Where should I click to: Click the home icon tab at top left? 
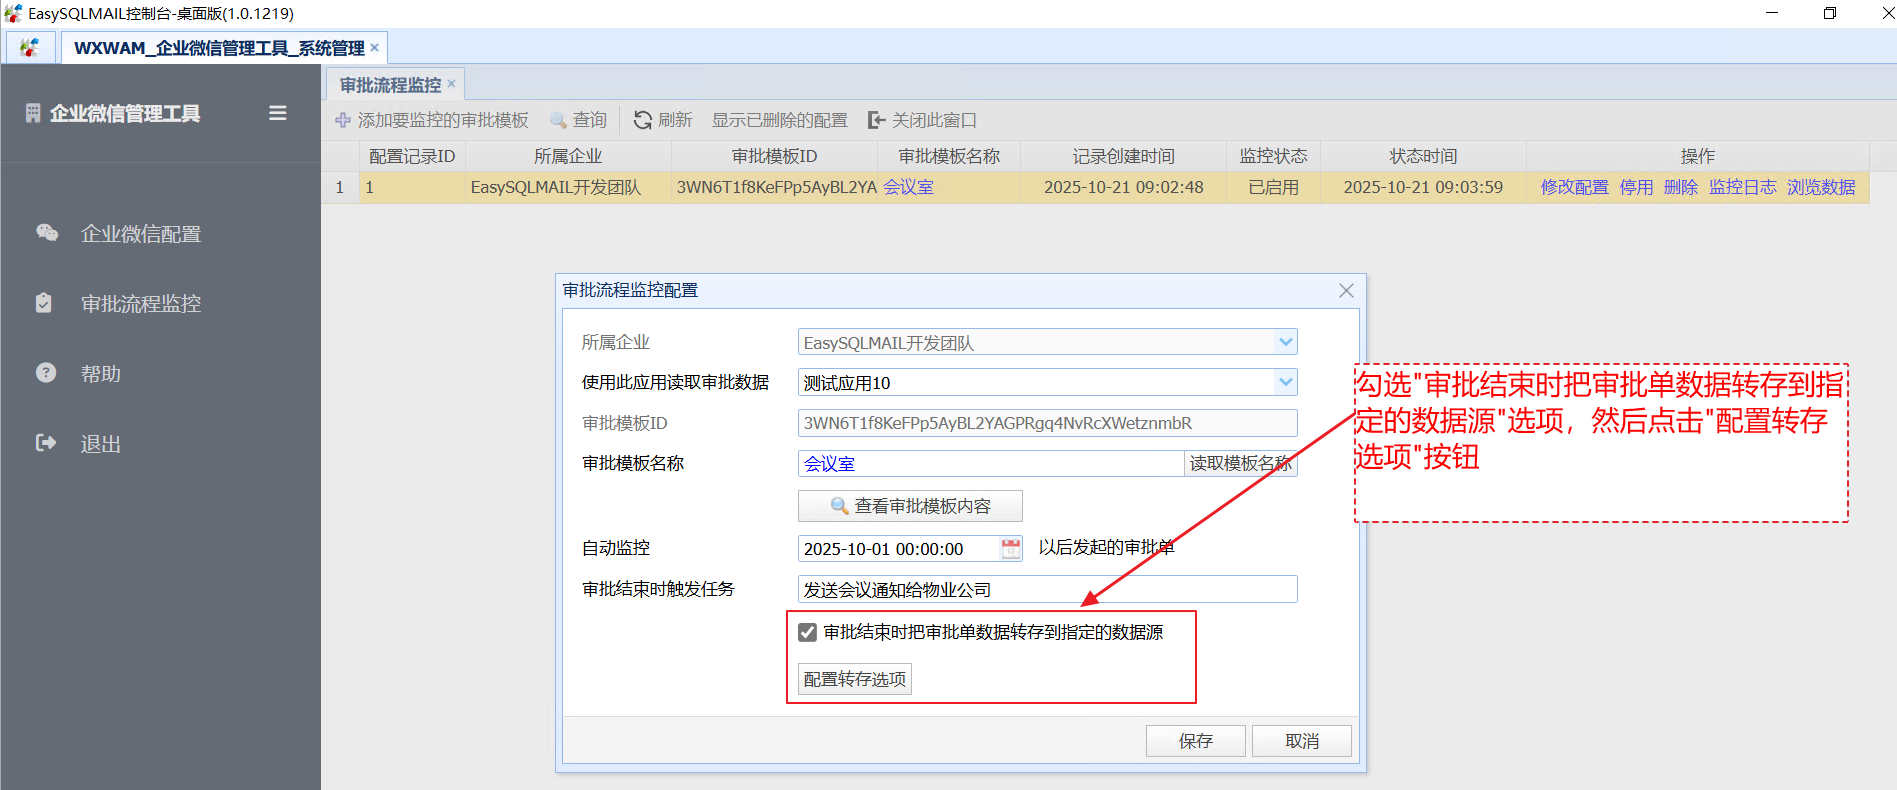coord(30,47)
